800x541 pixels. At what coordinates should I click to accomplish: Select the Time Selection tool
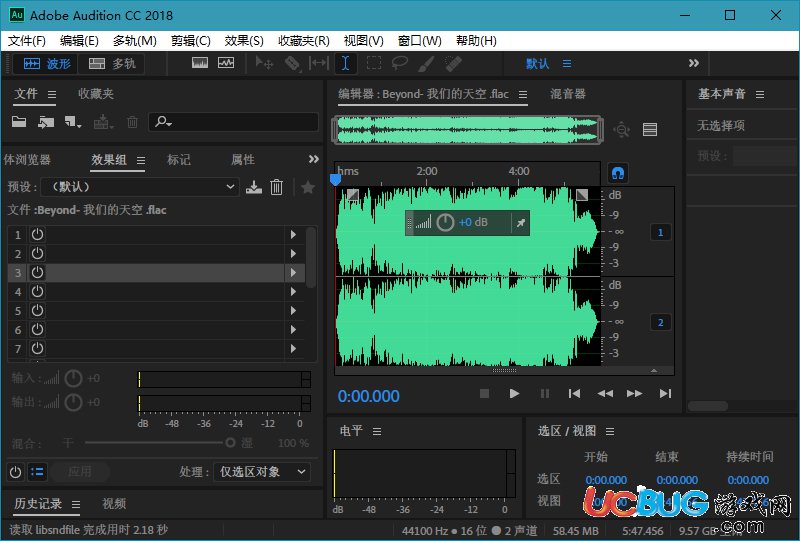coord(345,63)
